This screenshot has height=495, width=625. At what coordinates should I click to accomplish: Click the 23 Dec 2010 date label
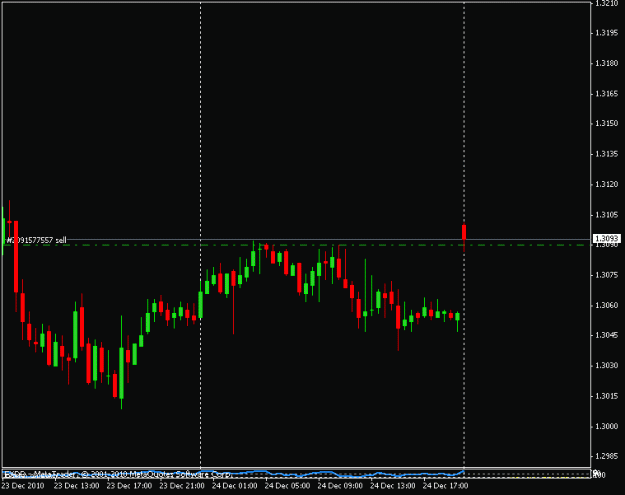[x=23, y=486]
